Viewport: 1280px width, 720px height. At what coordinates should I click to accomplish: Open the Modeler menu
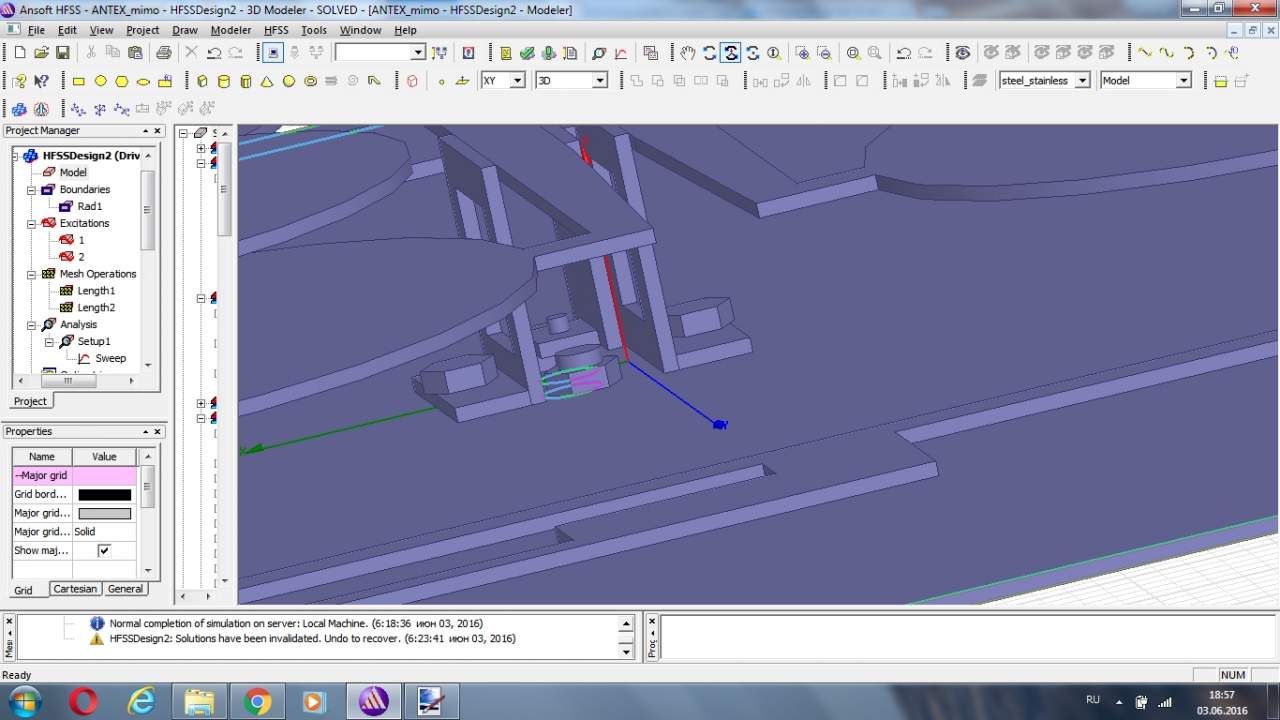[230, 30]
